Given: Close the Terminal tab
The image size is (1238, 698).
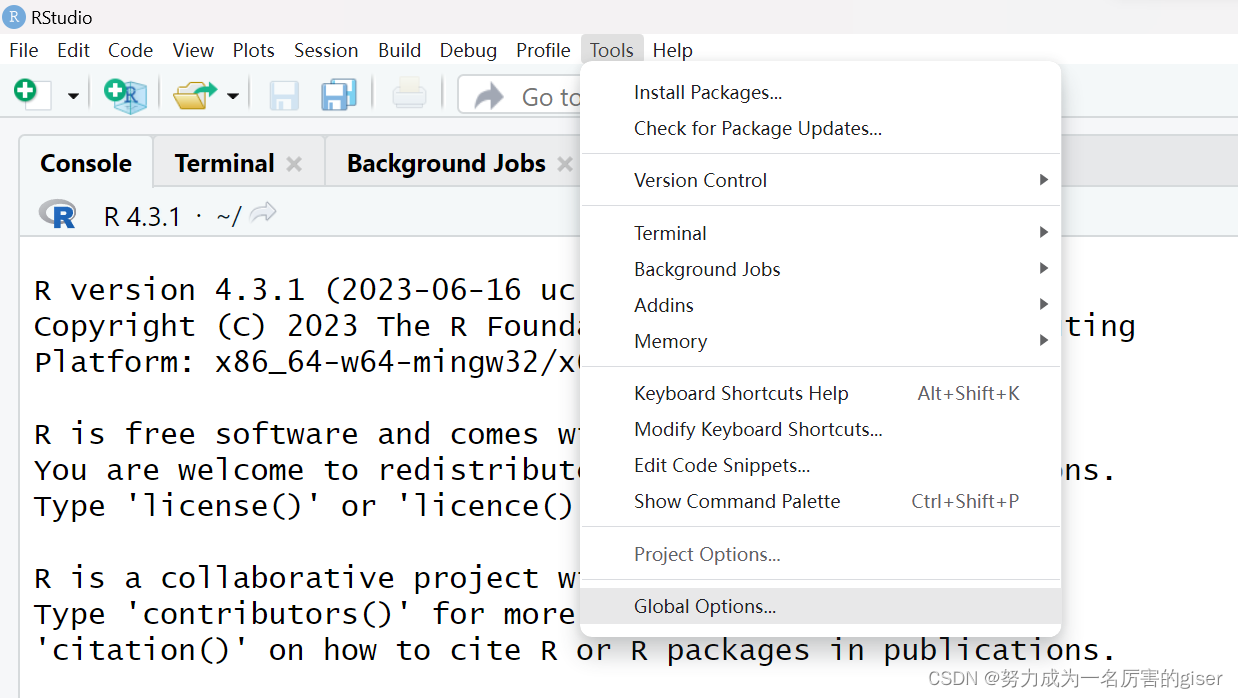Looking at the screenshot, I should [x=294, y=164].
